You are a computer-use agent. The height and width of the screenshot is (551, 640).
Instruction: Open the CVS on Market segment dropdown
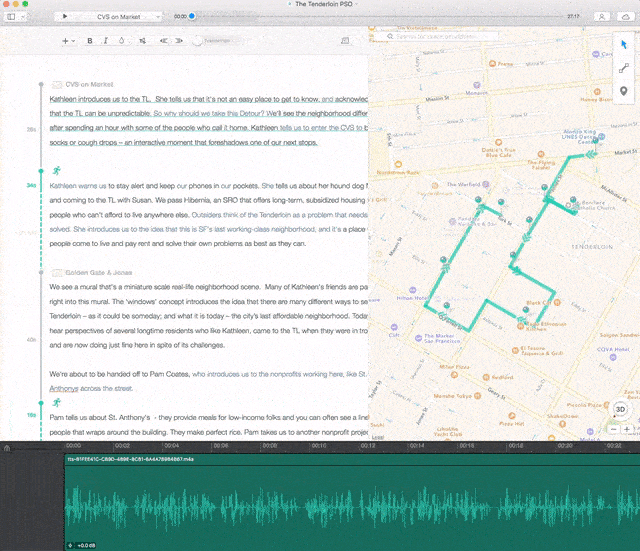pos(116,16)
